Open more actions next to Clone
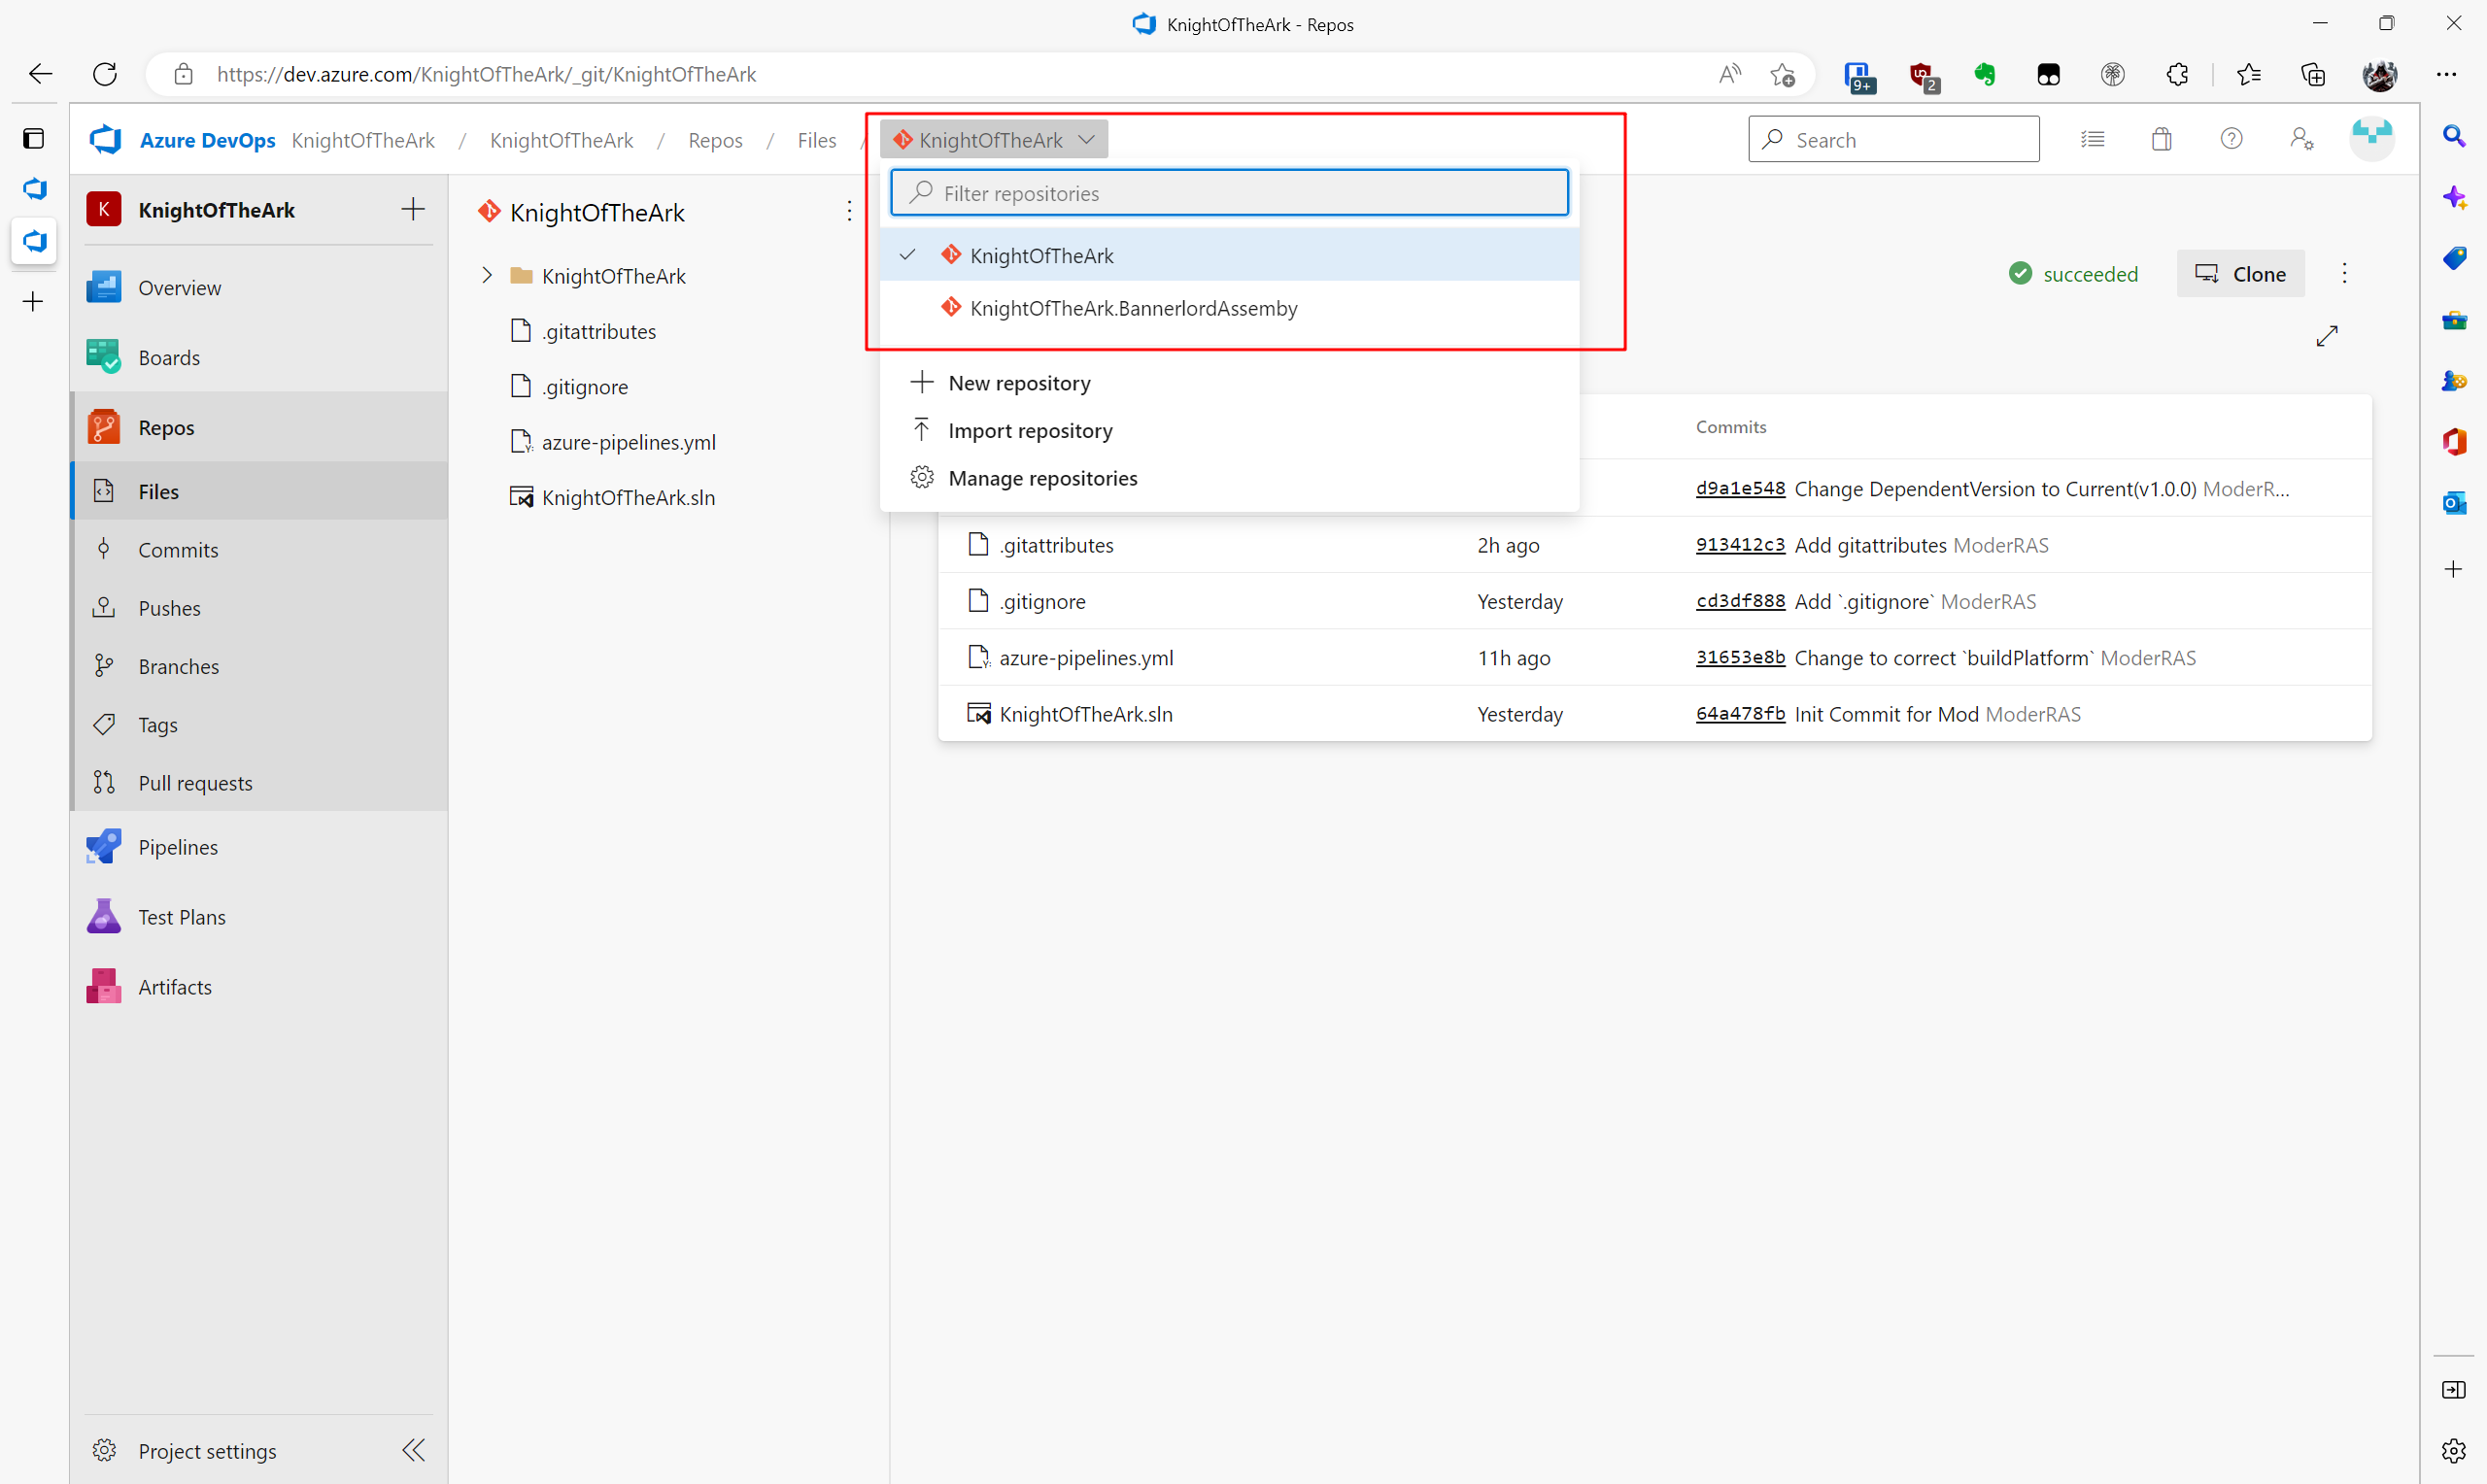The height and width of the screenshot is (1484, 2487). pyautogui.click(x=2344, y=274)
